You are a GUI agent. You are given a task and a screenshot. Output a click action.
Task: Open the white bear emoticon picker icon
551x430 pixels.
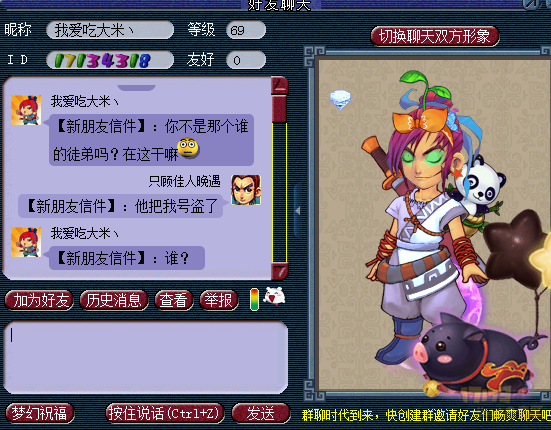275,296
